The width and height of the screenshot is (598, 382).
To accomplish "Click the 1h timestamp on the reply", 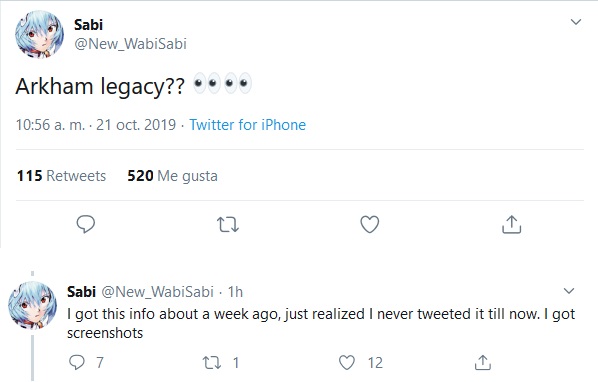I will coord(235,292).
